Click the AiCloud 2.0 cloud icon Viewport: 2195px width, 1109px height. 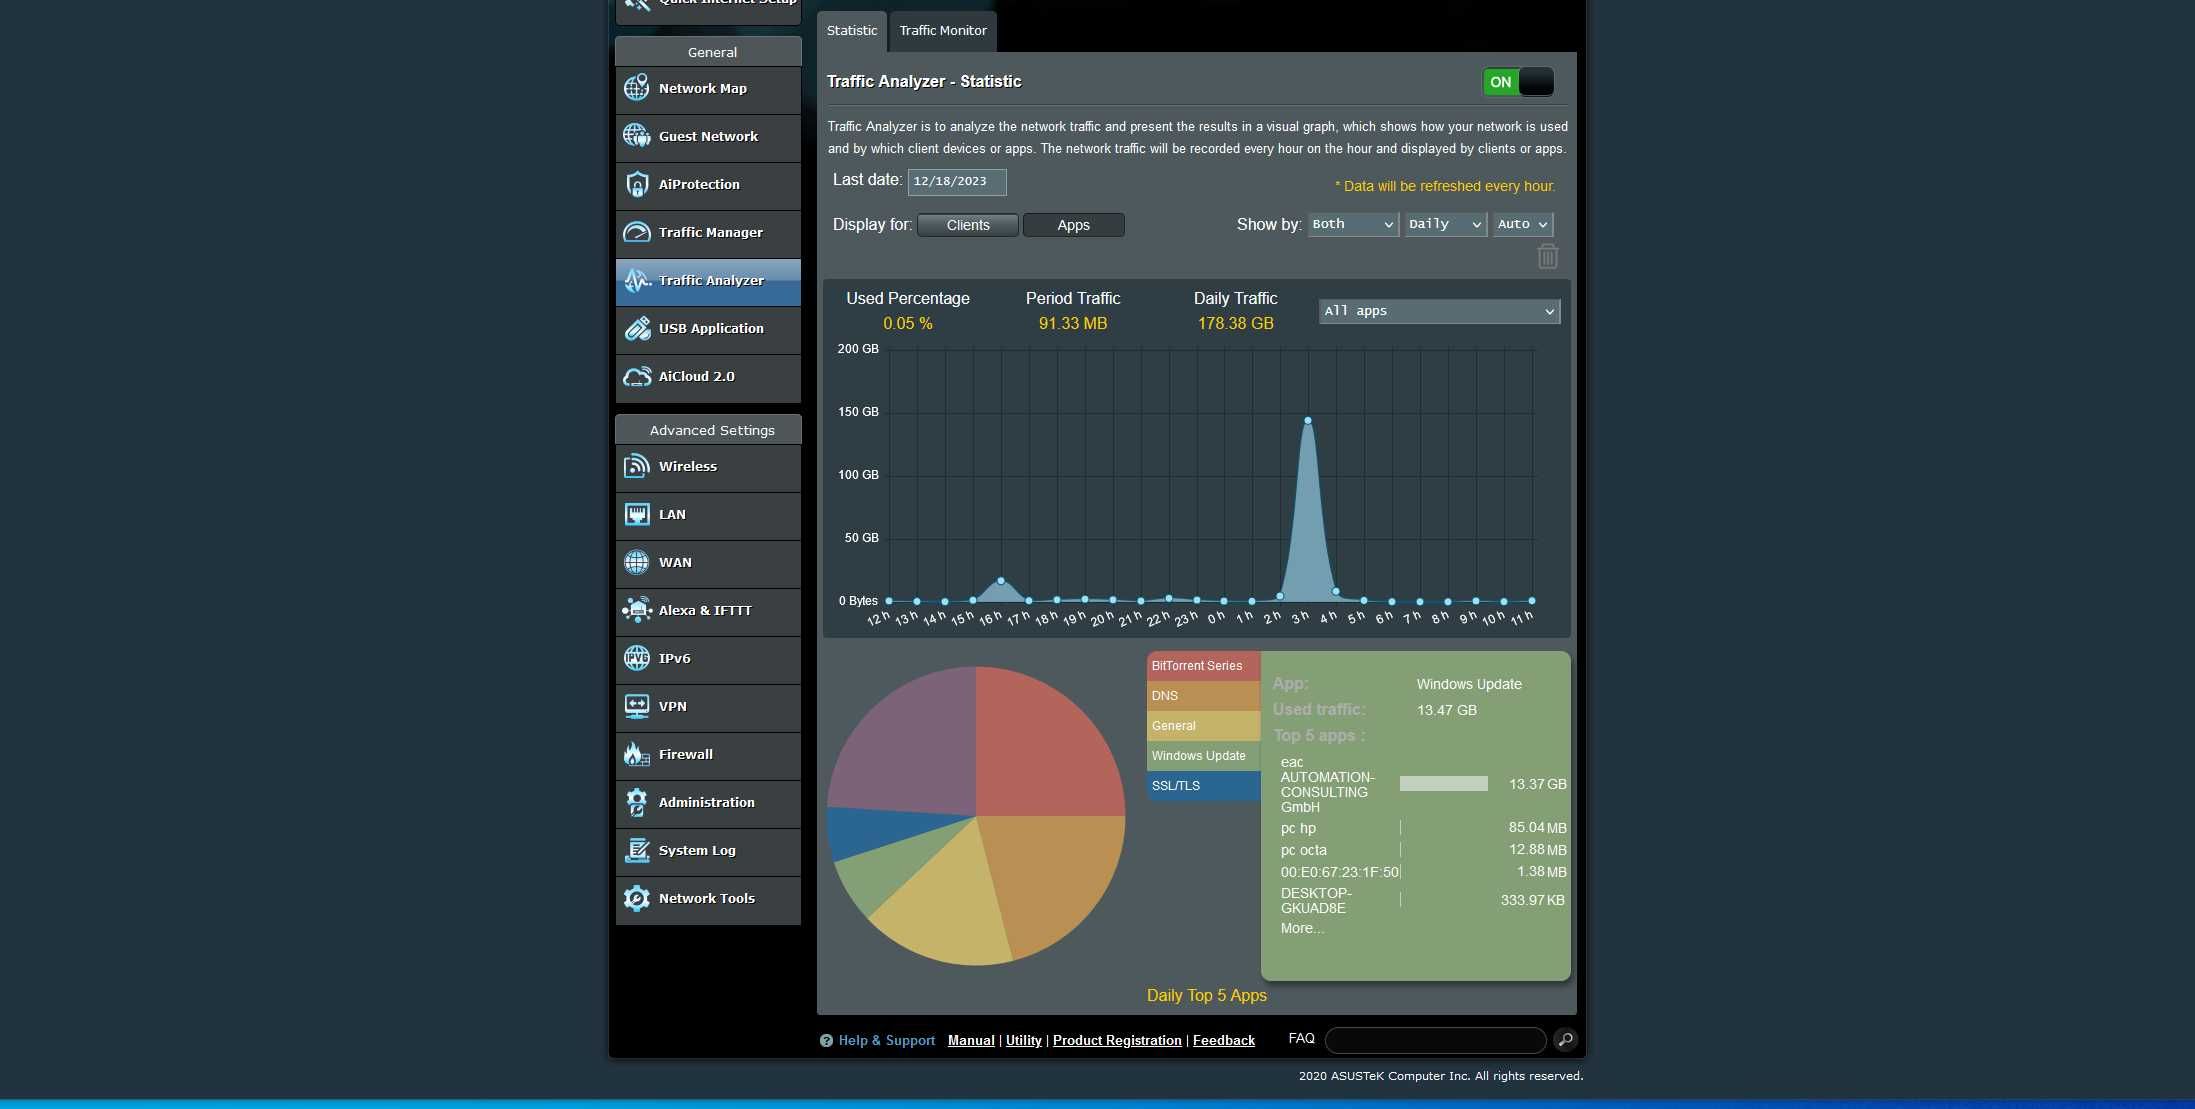637,376
